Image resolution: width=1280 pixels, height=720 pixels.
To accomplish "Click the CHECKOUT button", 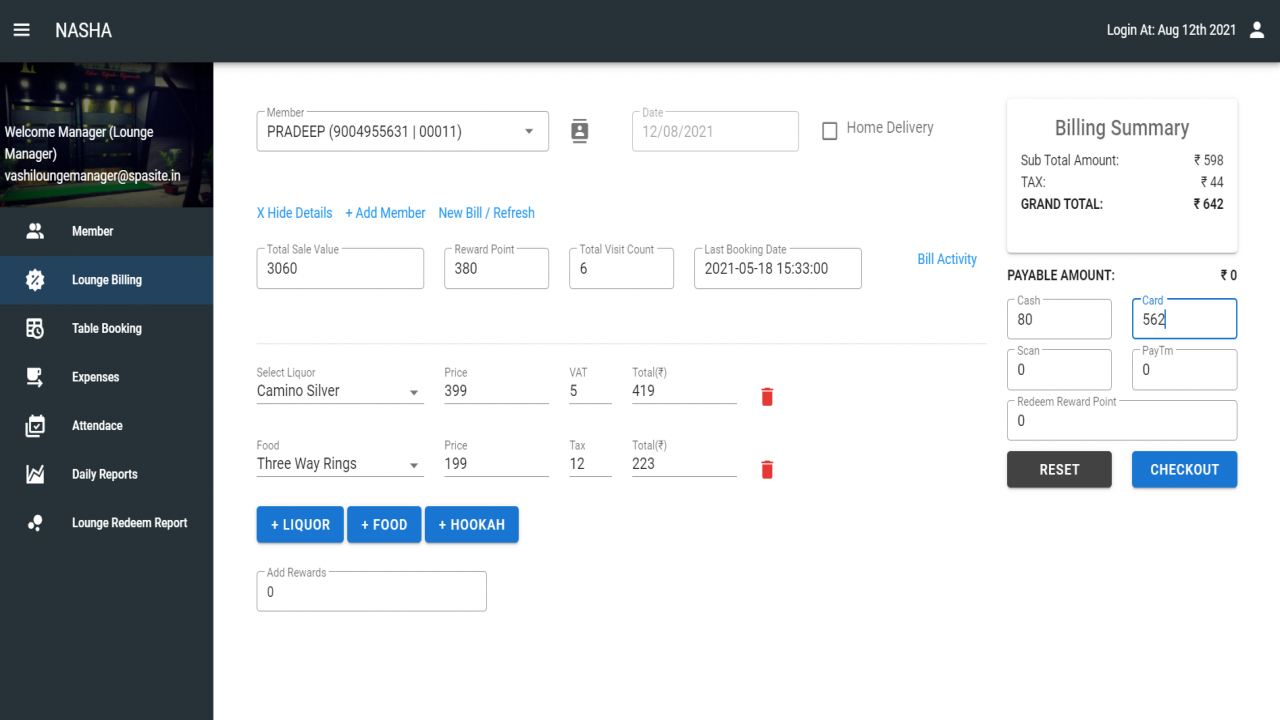I will pyautogui.click(x=1184, y=469).
